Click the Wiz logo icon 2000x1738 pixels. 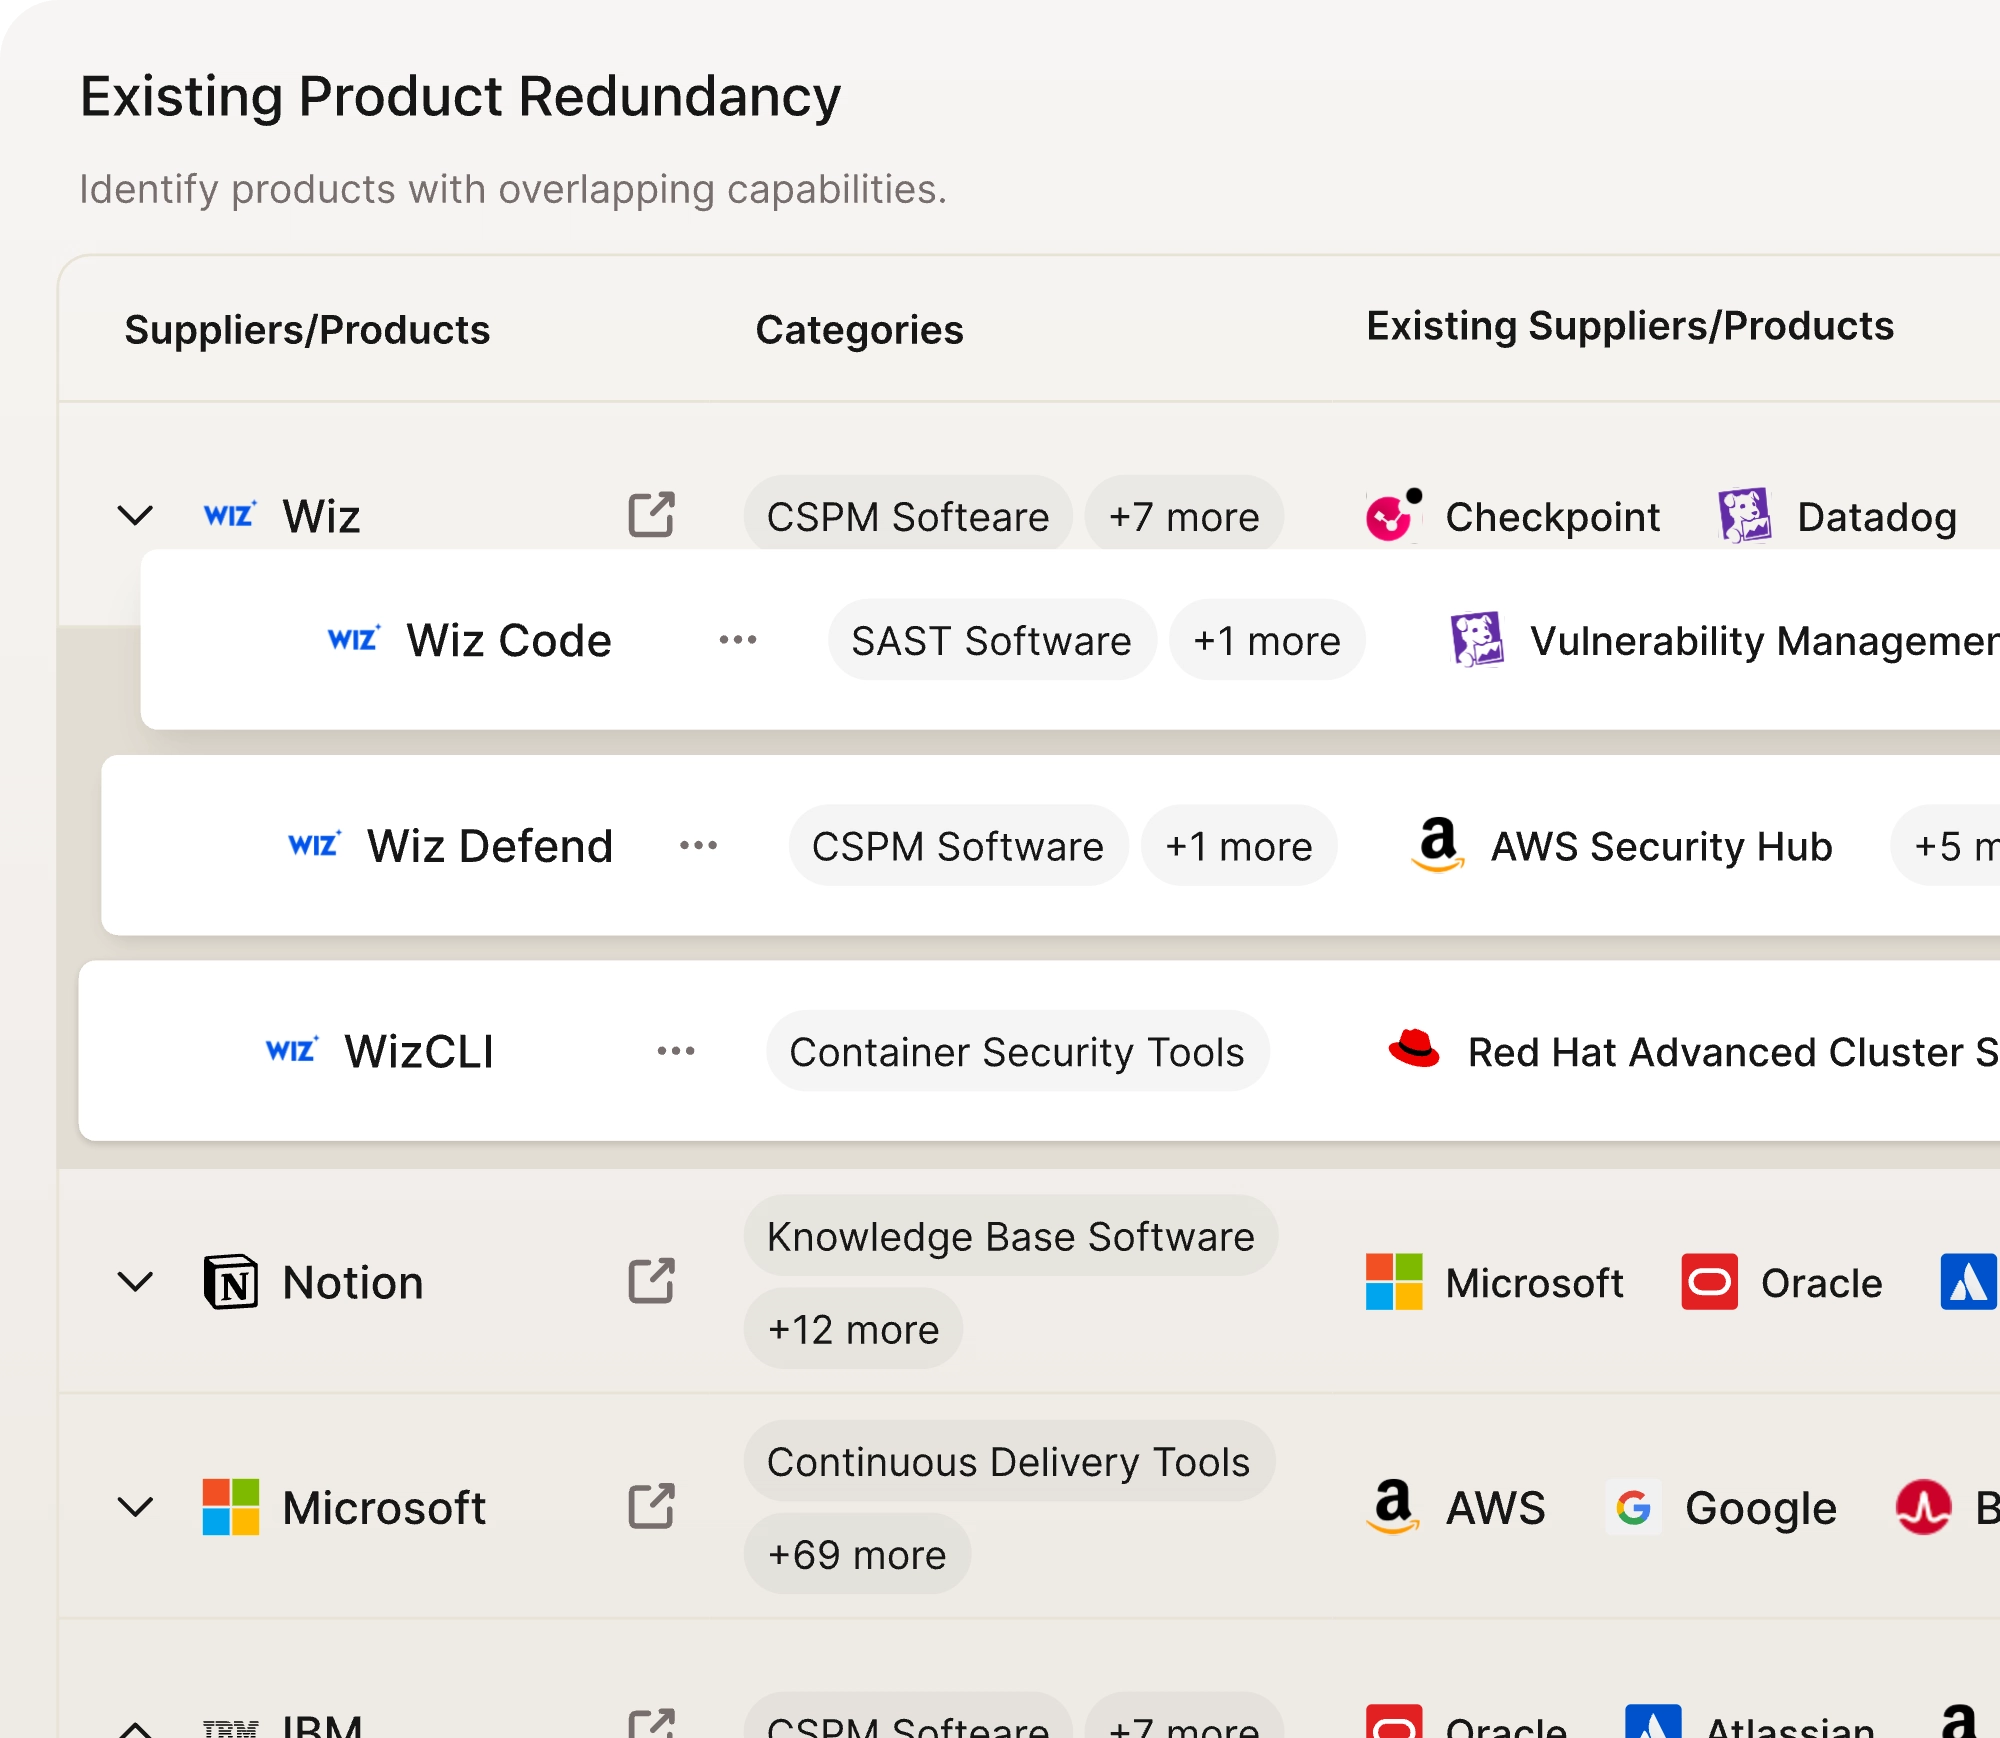tap(229, 515)
